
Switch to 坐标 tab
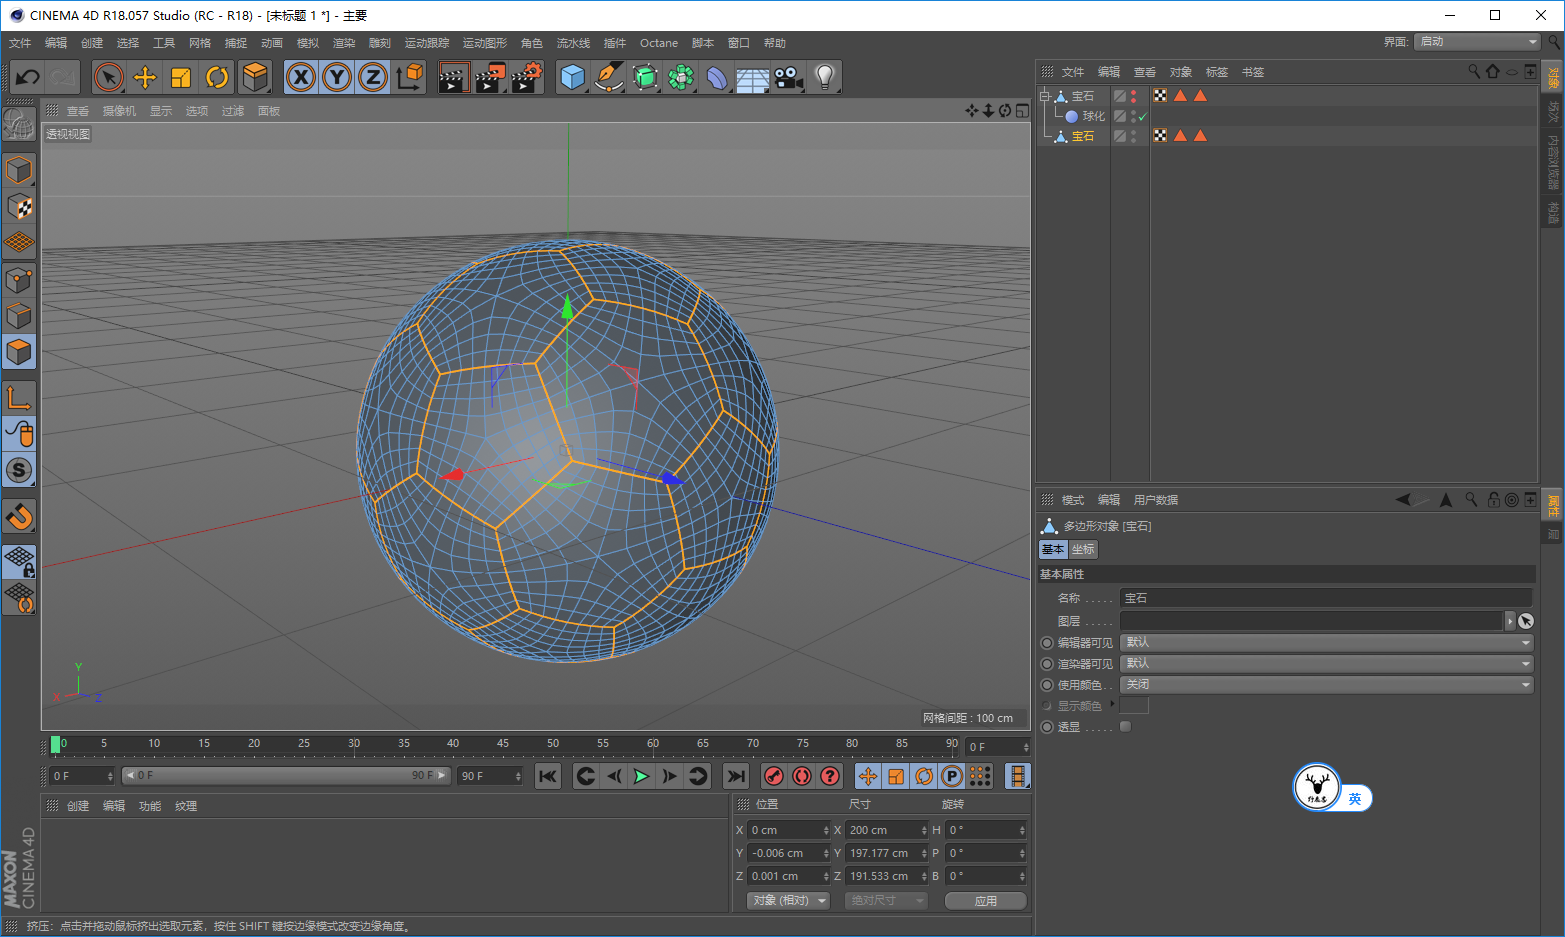pyautogui.click(x=1083, y=549)
